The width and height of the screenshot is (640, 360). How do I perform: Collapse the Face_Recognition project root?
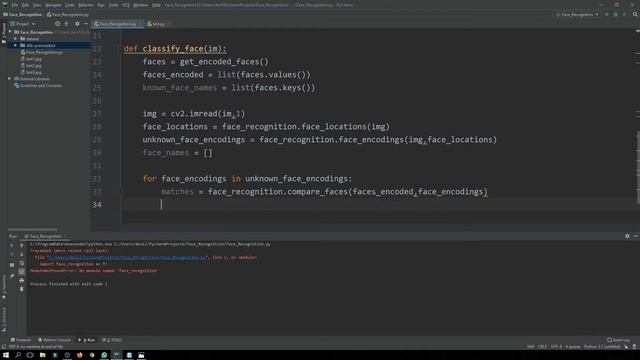pos(10,32)
